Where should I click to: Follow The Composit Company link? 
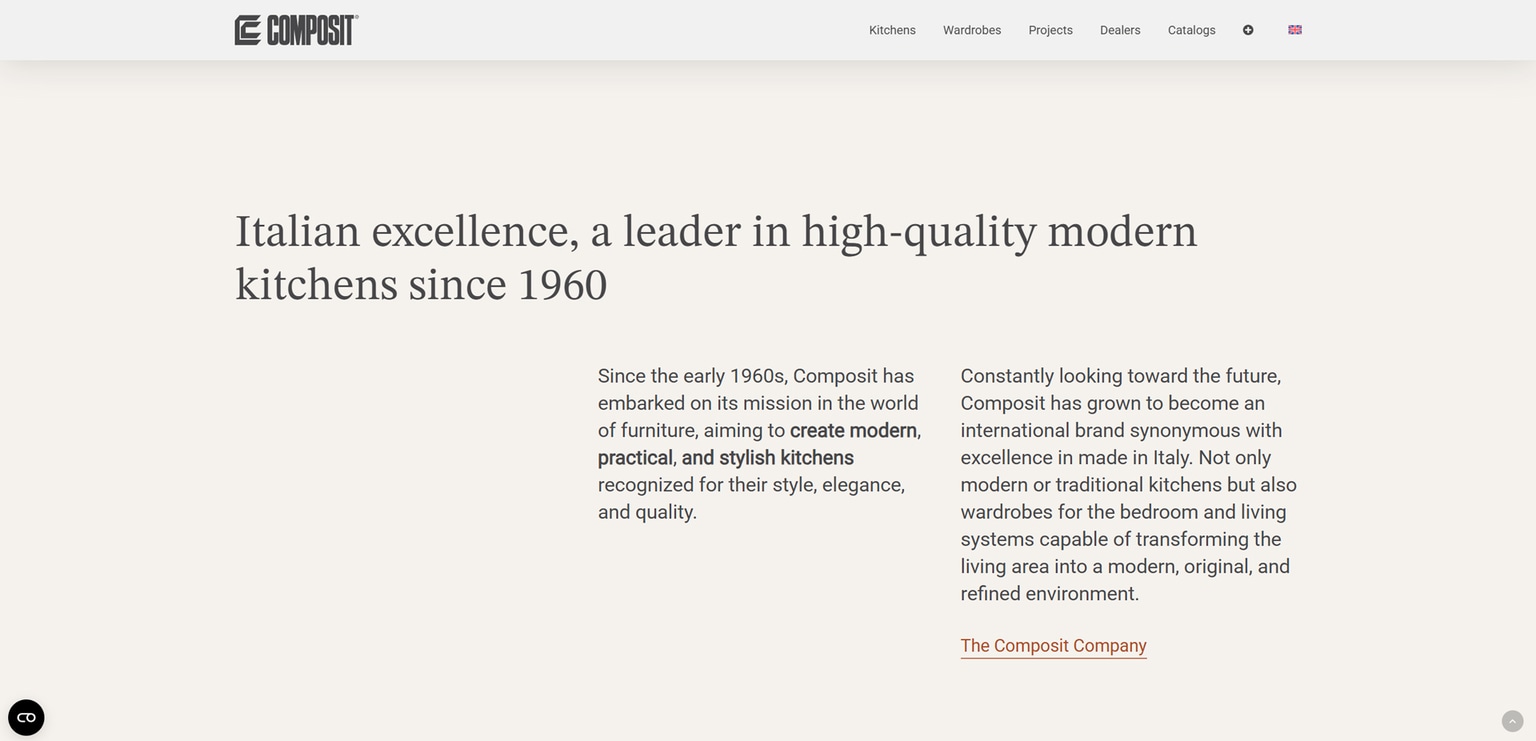[x=1053, y=646]
